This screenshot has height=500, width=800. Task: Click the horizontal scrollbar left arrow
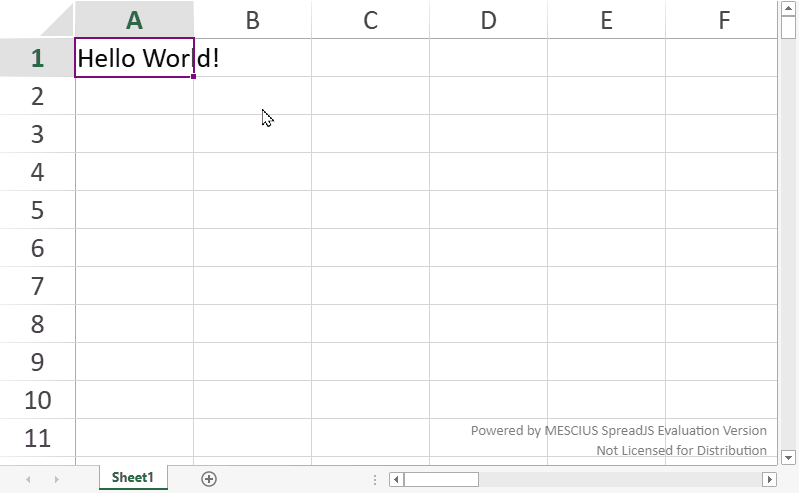[397, 480]
